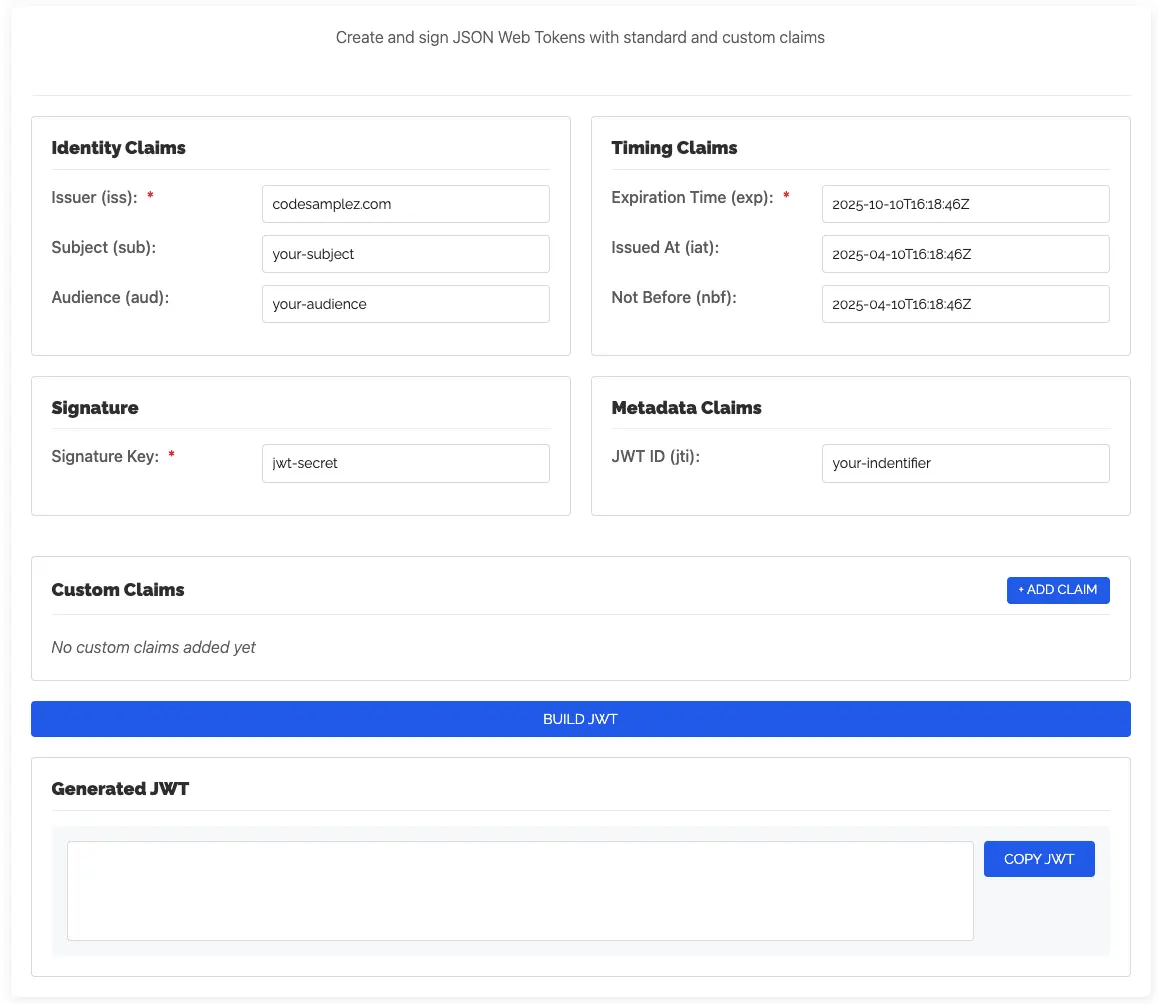Image resolution: width=1158 pixels, height=1004 pixels.
Task: Click the Expiration Time (exp) input
Action: coord(965,204)
